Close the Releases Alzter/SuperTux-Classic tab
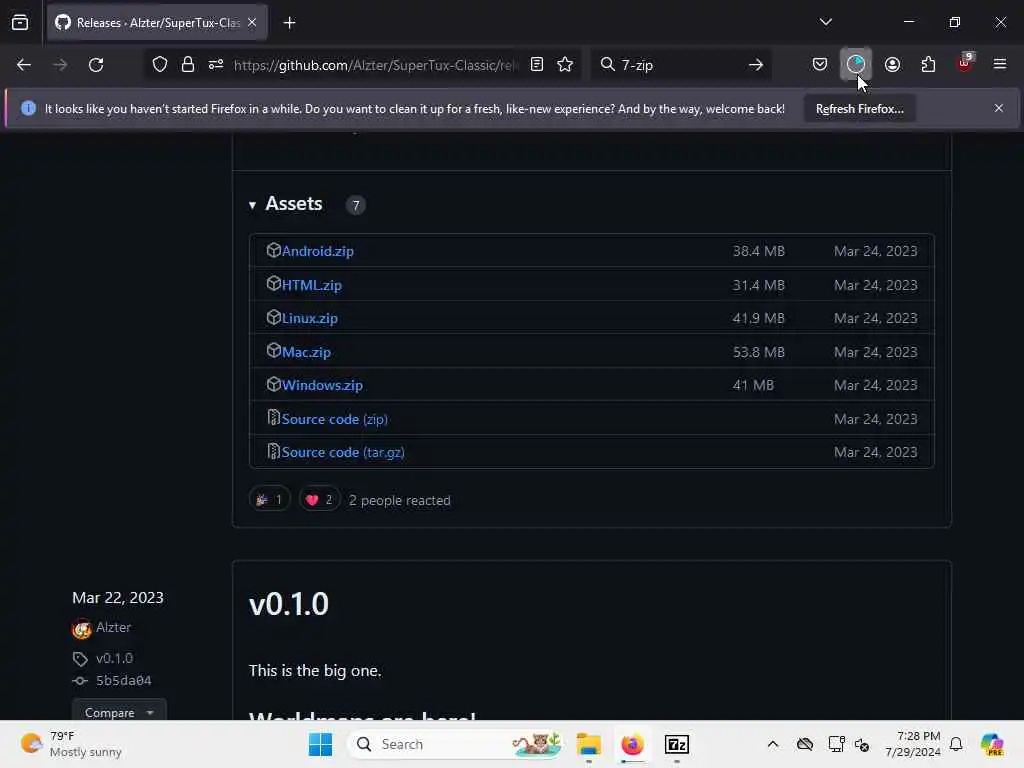Image resolution: width=1024 pixels, height=768 pixels. 252,23
